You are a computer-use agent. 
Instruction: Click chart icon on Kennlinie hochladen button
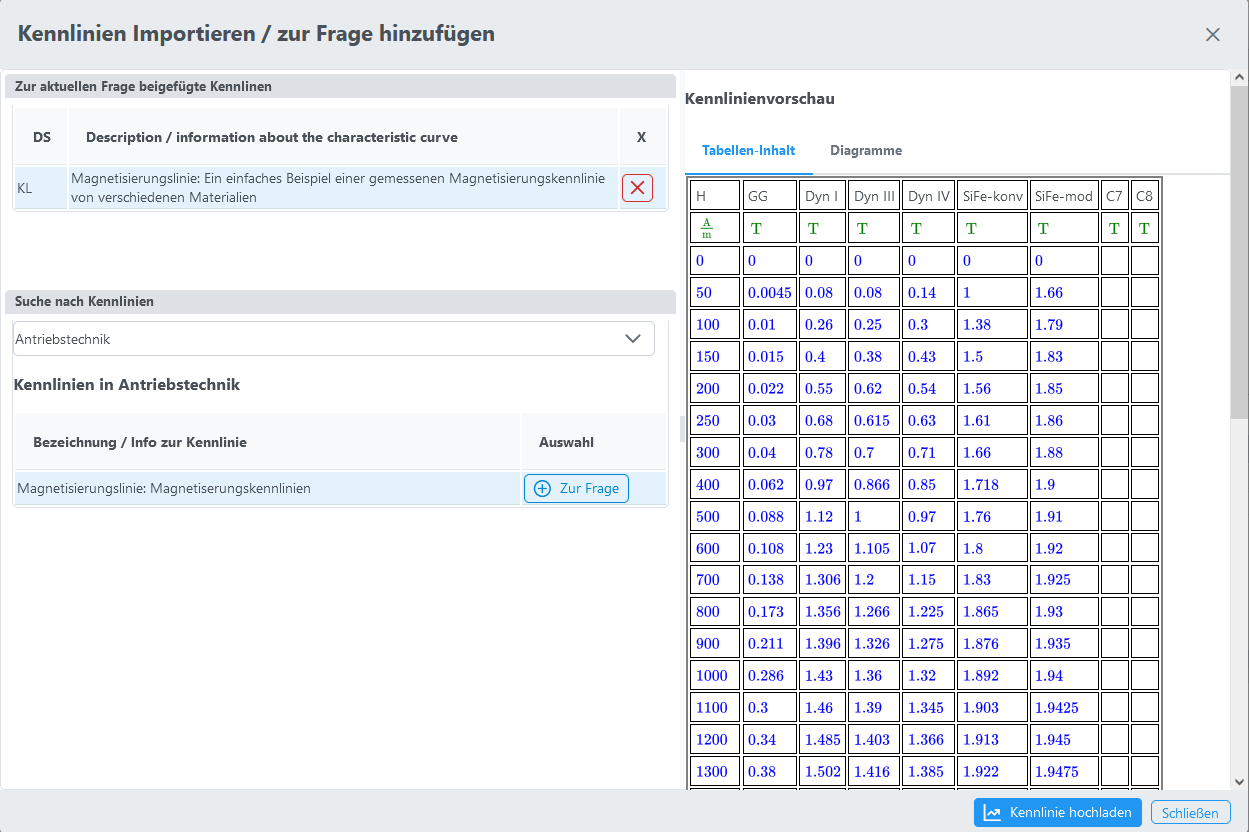tap(992, 813)
